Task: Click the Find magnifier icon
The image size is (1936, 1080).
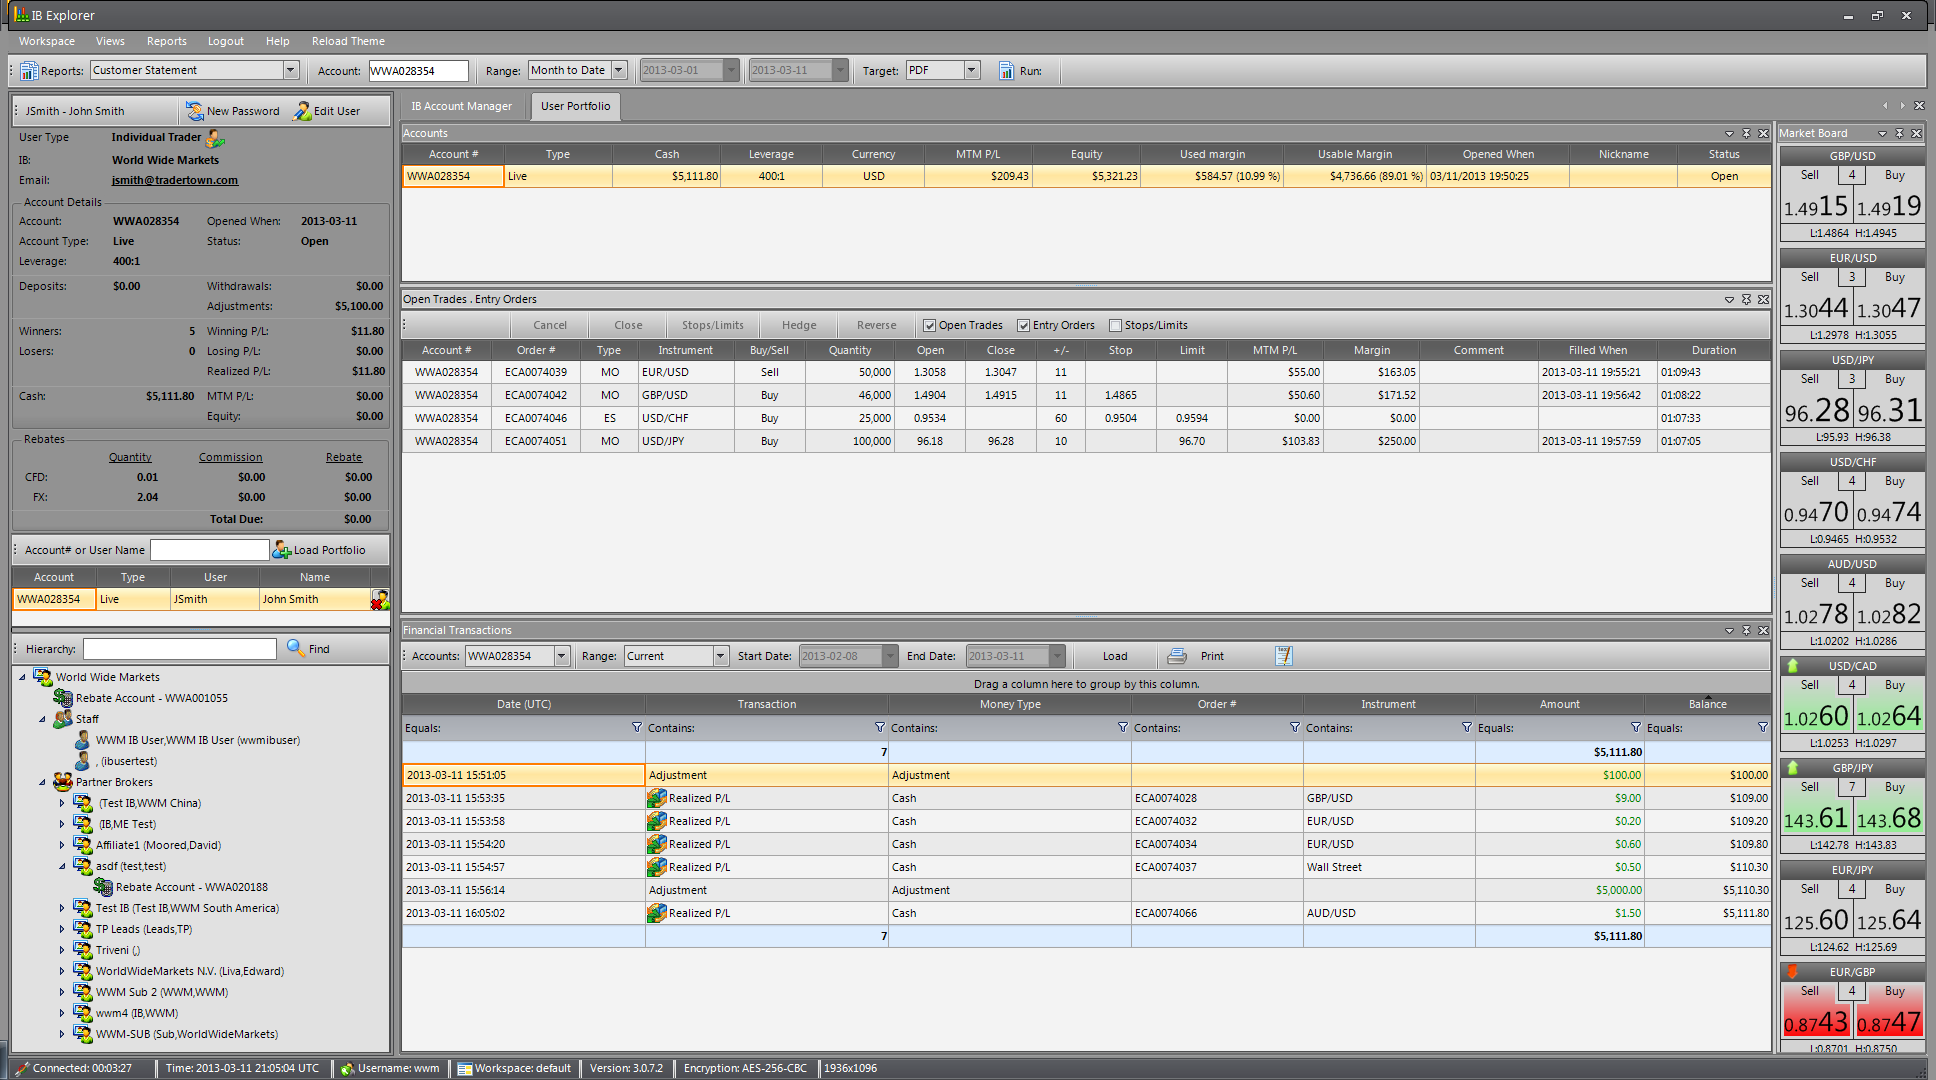Action: (296, 648)
